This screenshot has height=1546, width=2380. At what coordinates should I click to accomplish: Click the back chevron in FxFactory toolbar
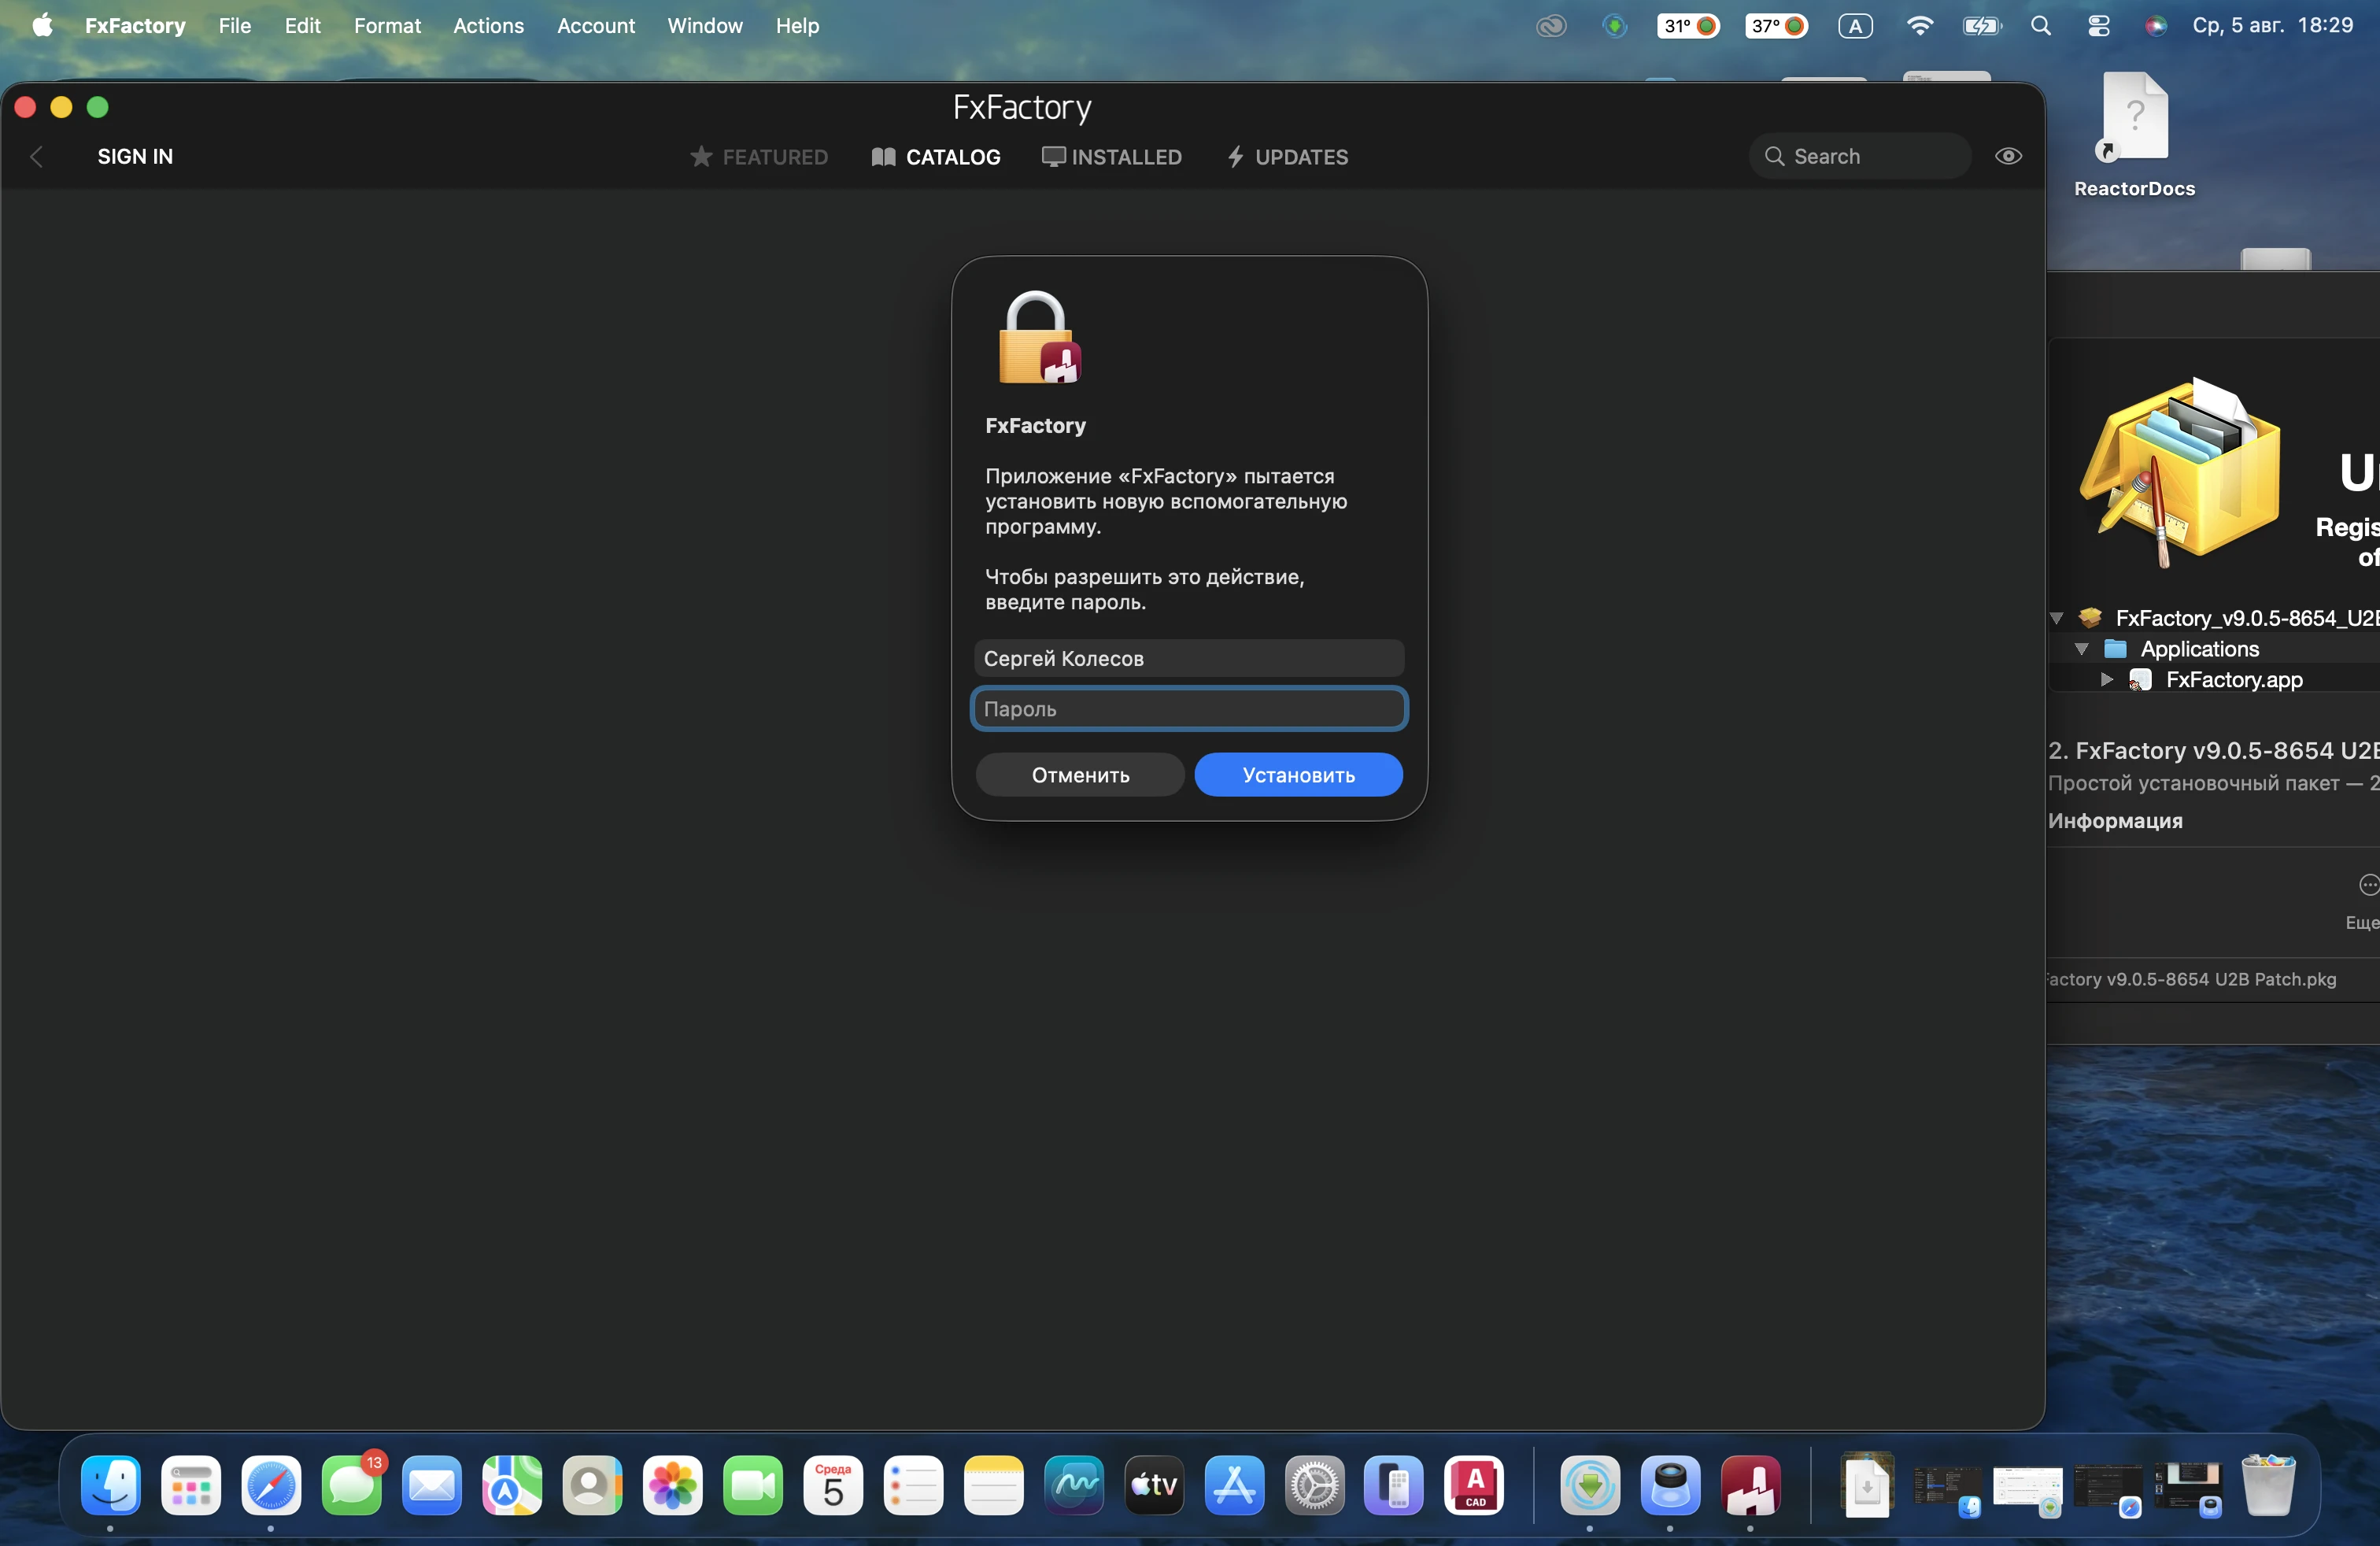[x=37, y=157]
